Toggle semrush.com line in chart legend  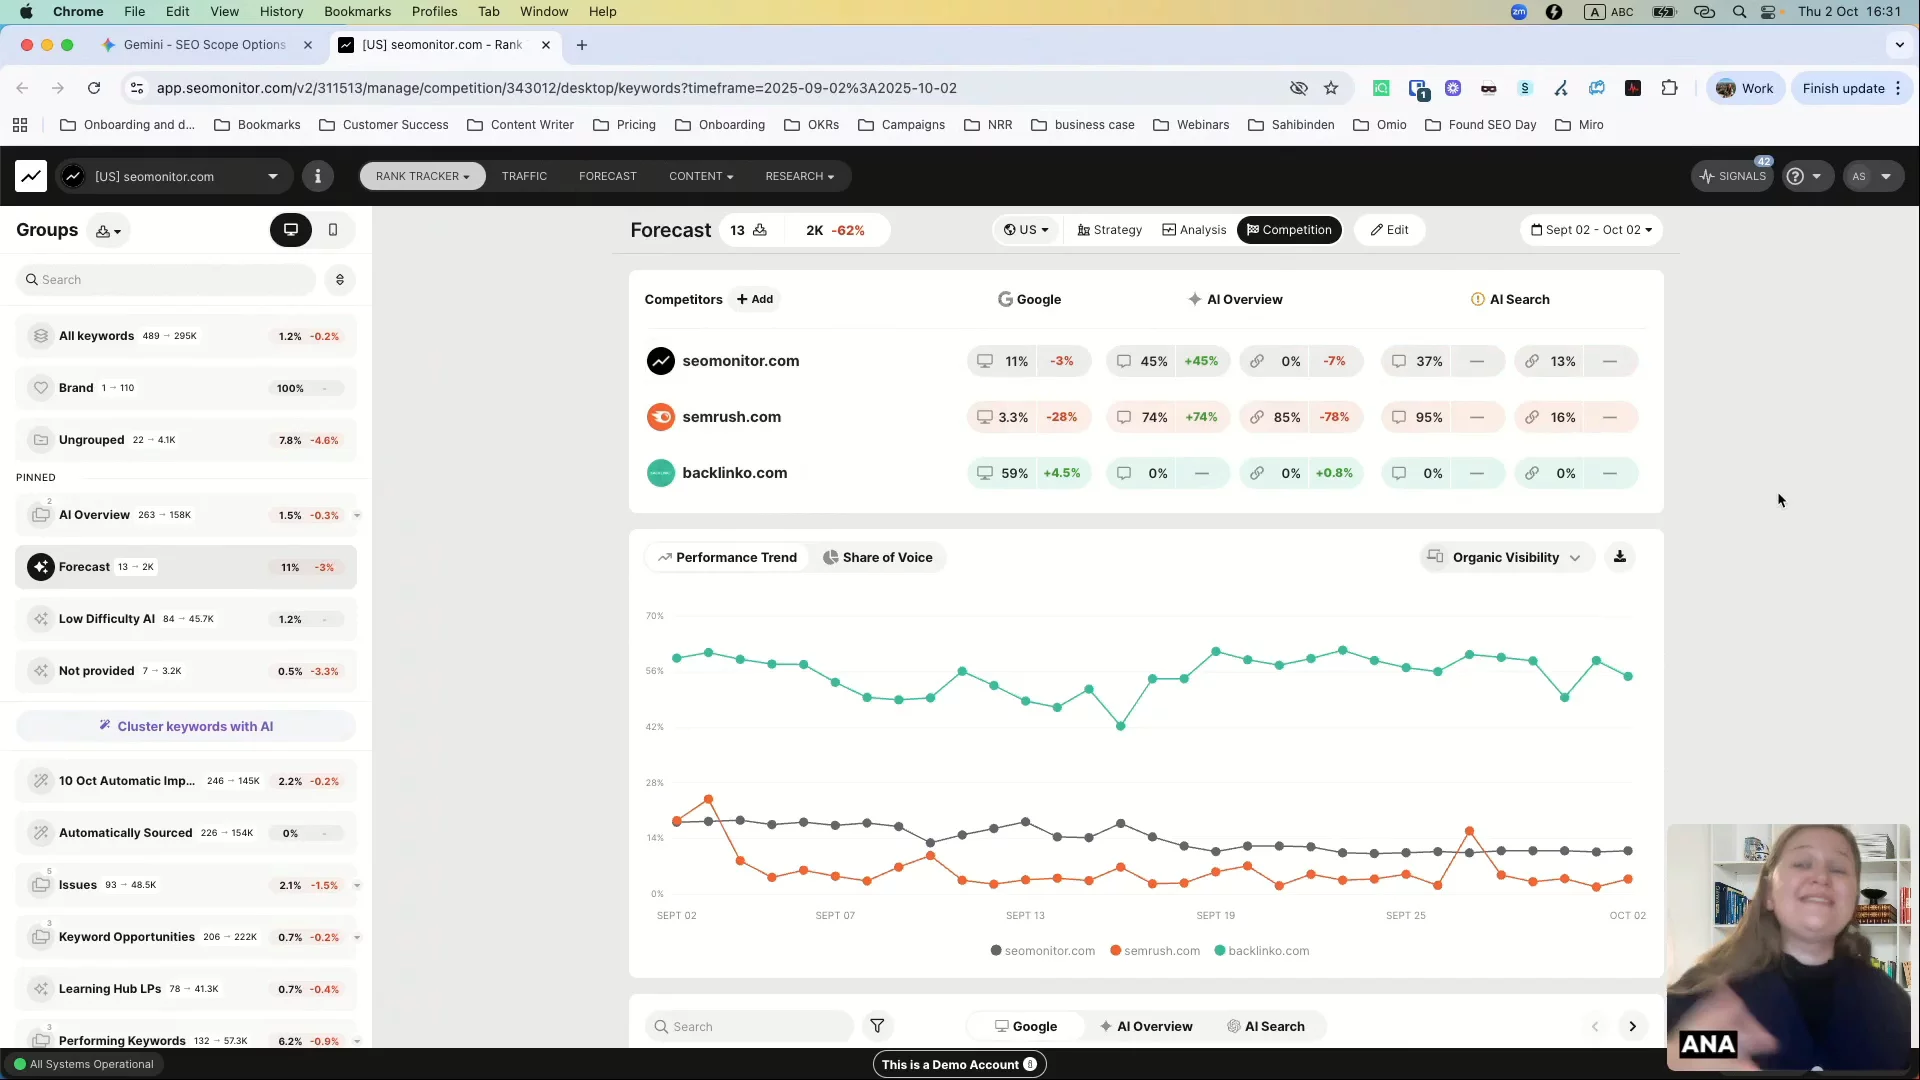tap(1154, 951)
